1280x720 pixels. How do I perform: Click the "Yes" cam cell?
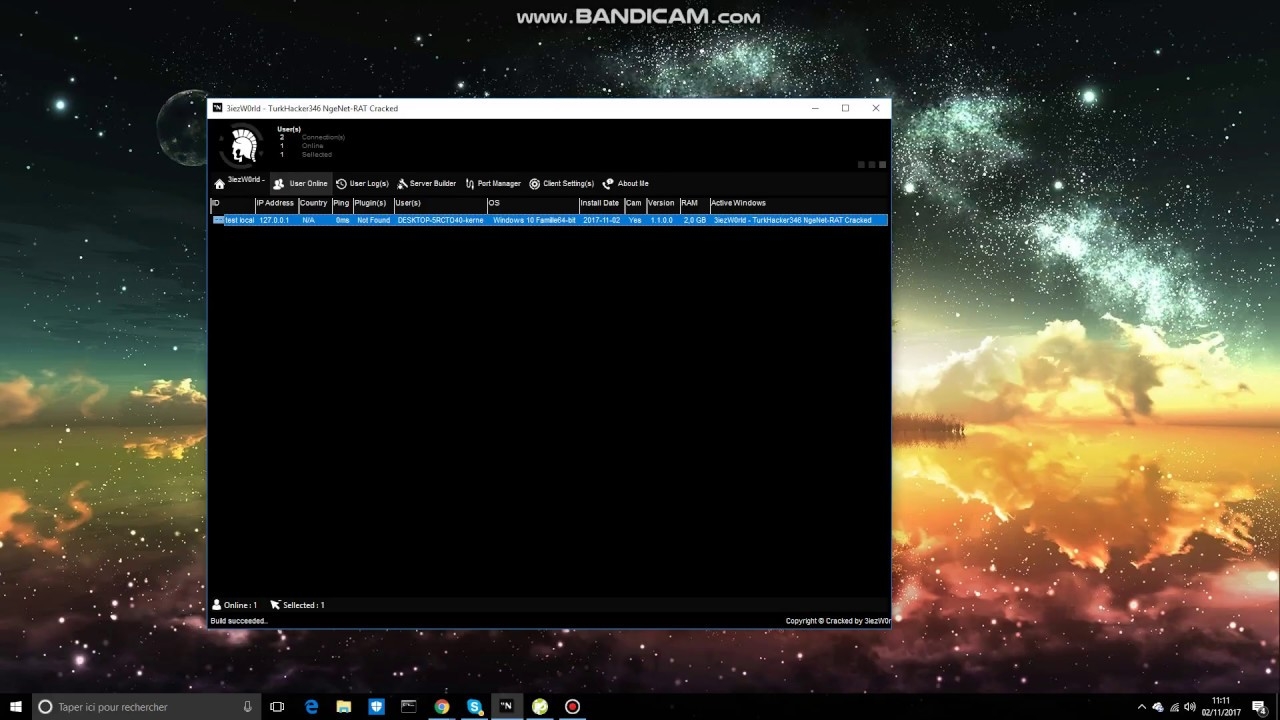coord(635,220)
